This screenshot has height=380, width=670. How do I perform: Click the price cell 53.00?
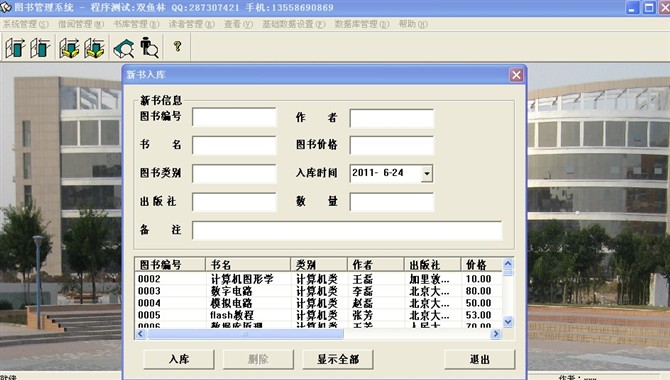click(479, 315)
